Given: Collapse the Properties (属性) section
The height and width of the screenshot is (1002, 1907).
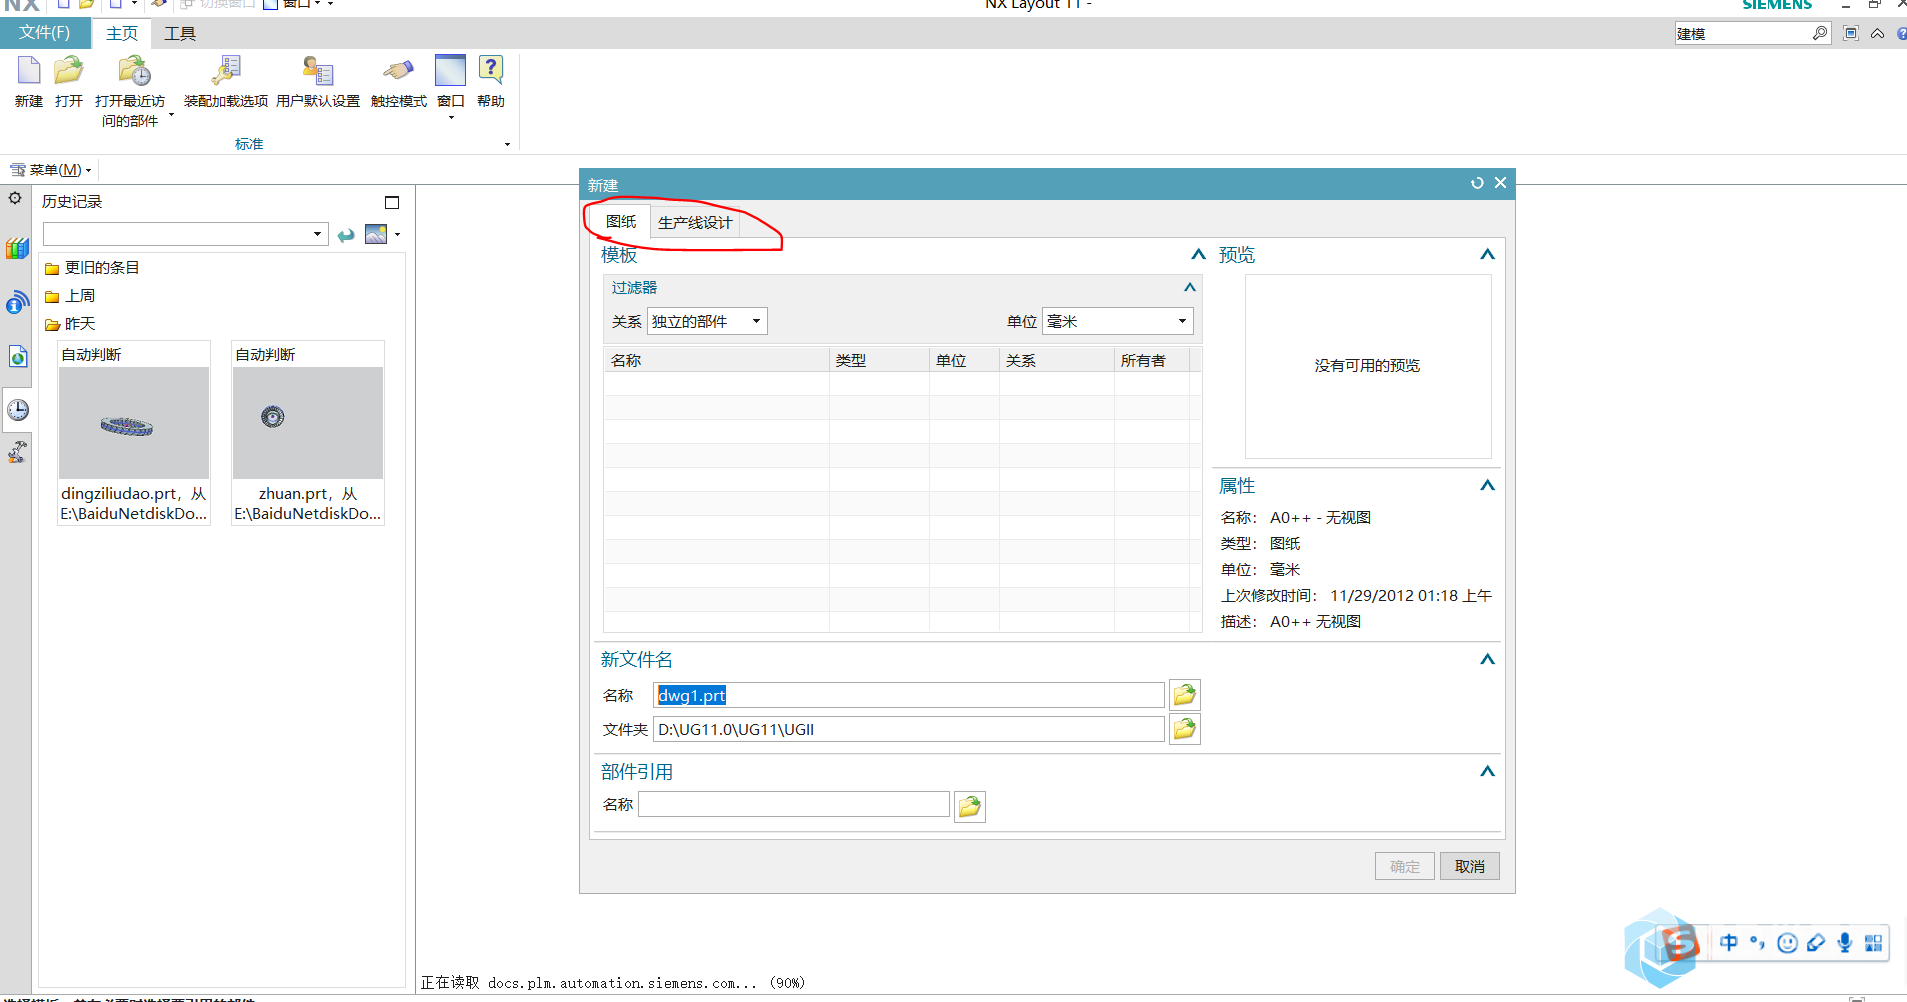Looking at the screenshot, I should [1487, 485].
